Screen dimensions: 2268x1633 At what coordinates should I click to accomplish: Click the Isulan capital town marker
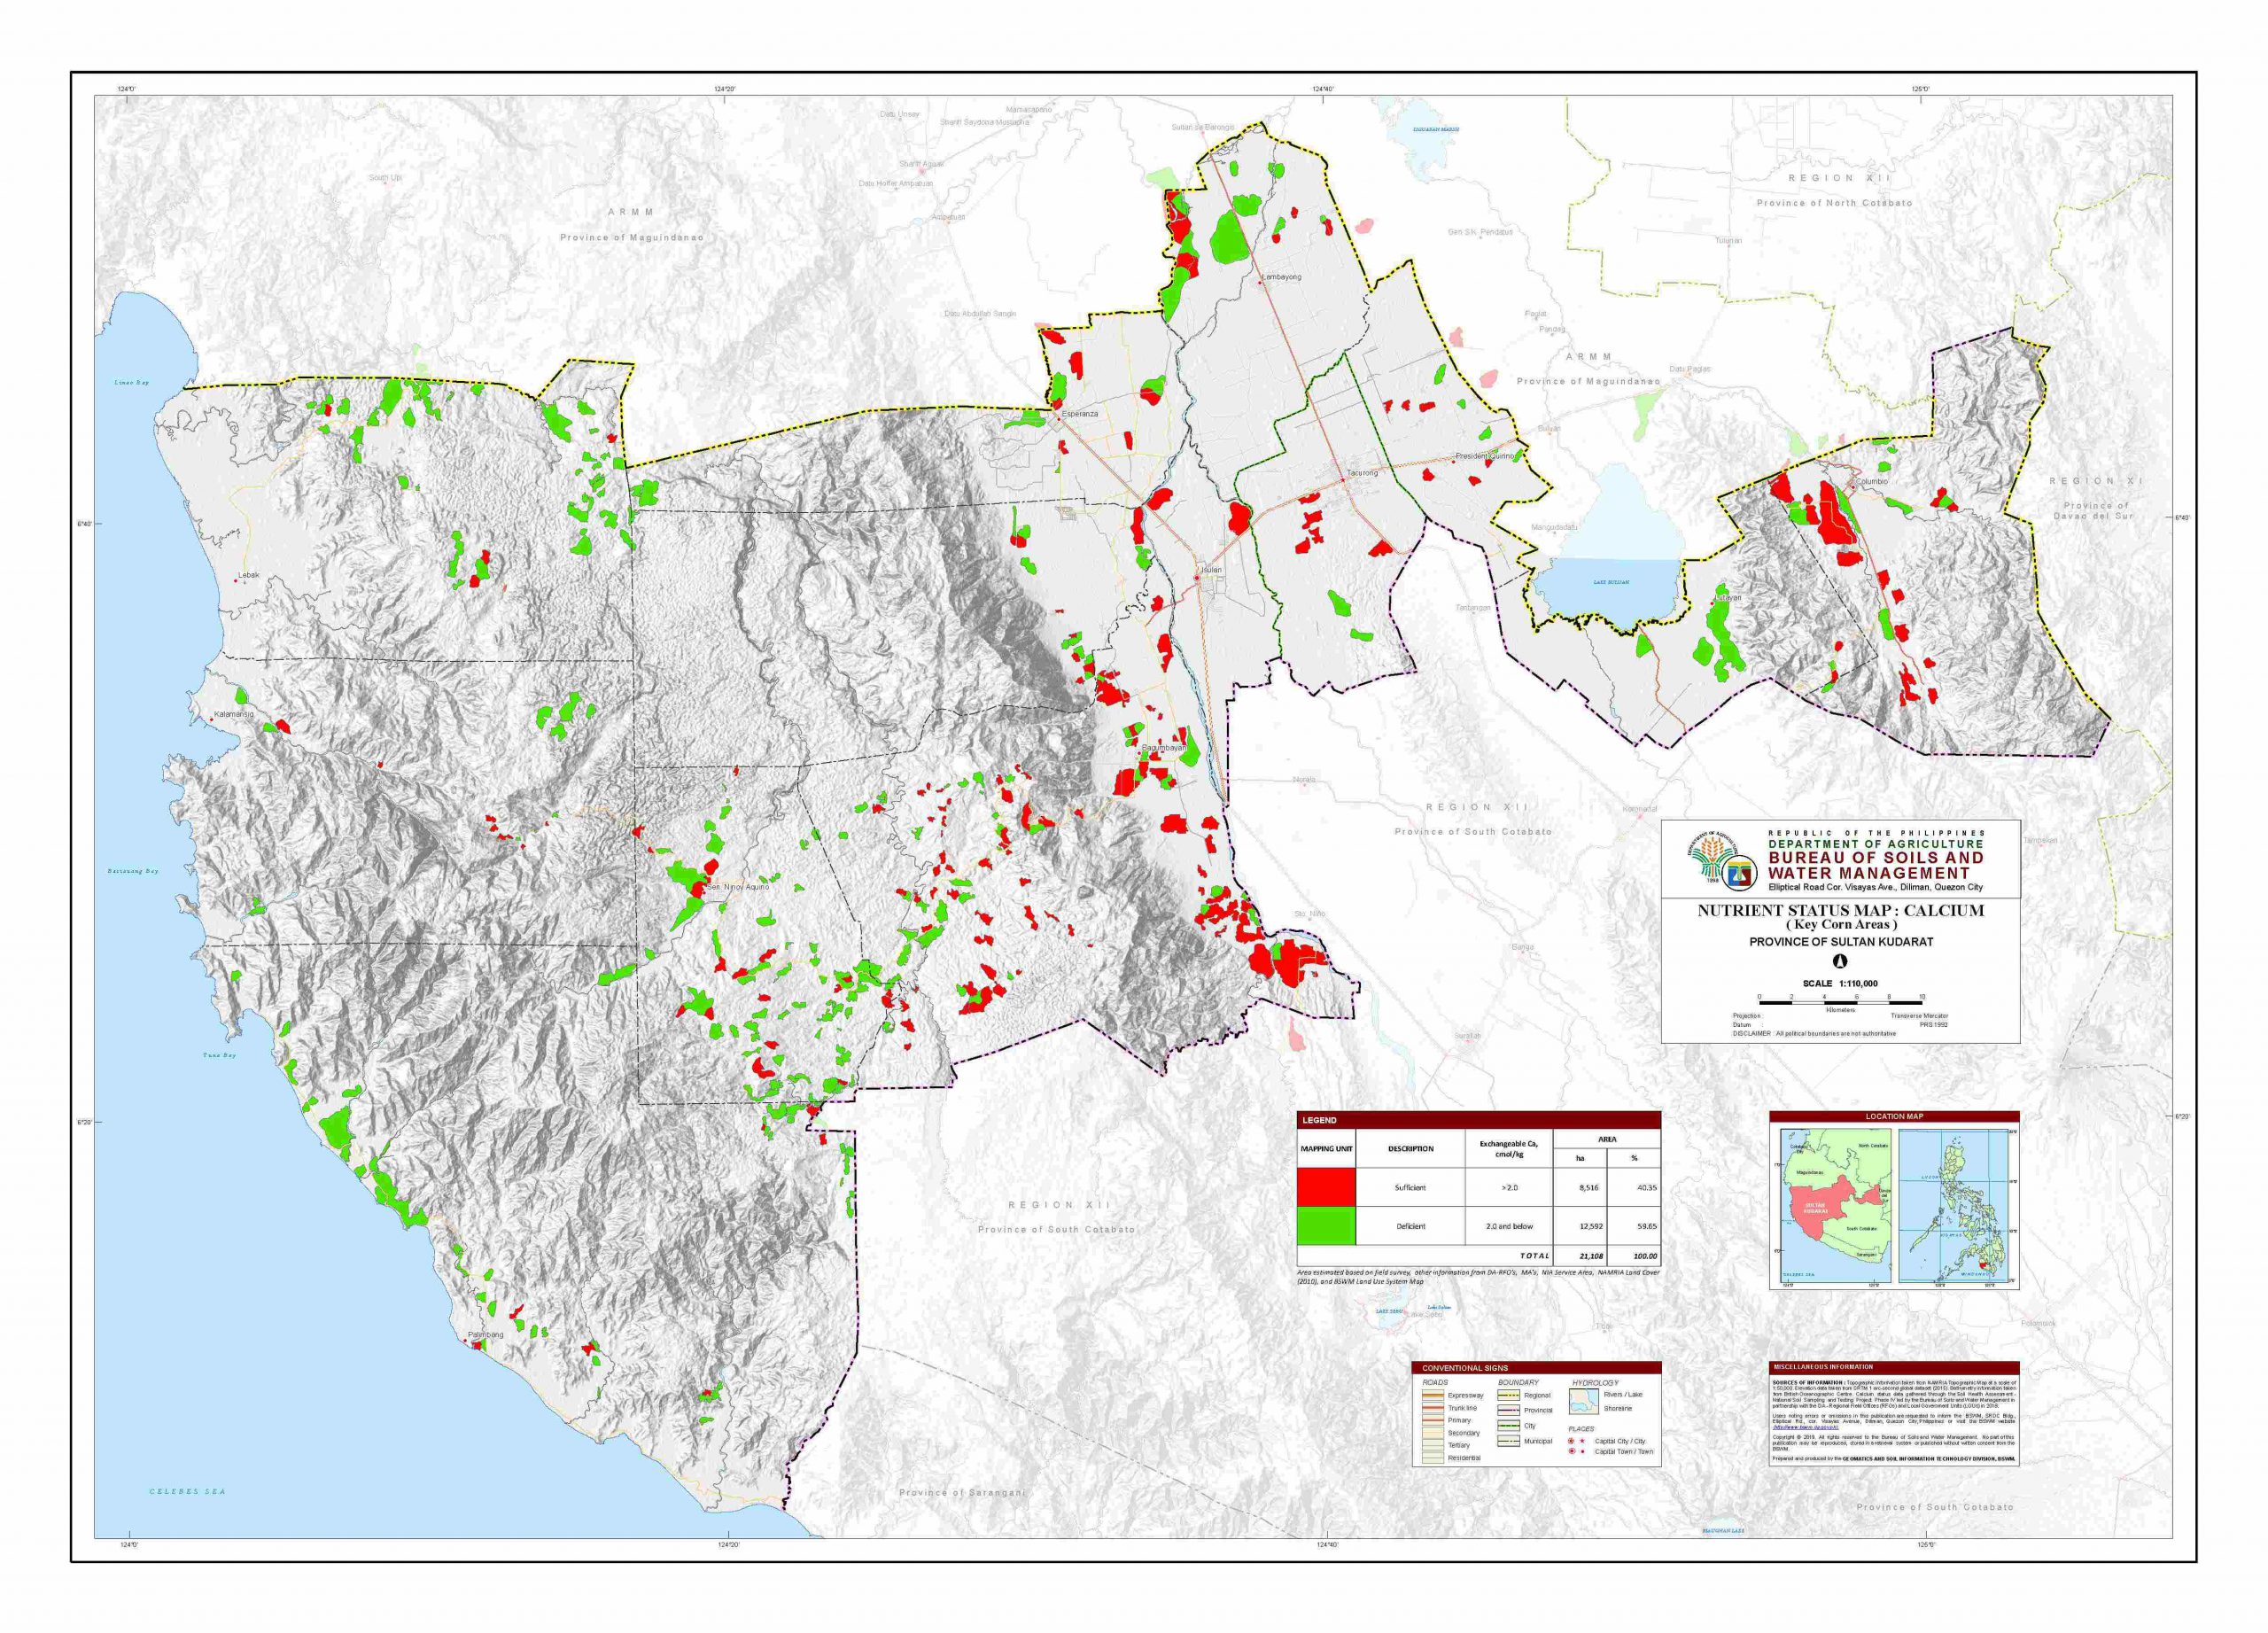coord(1197,579)
